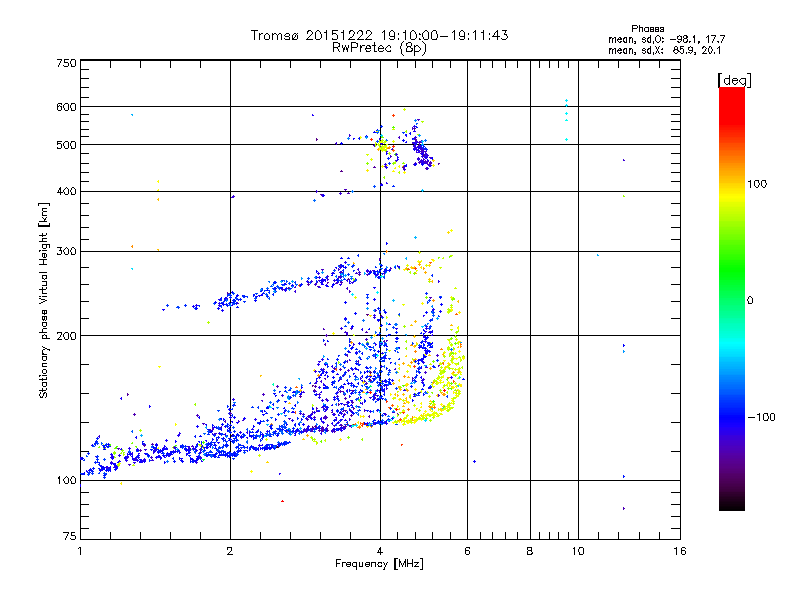Viewport: 800px width, 600px height.
Task: Click y-axis tick label '600'
Action: (x=66, y=107)
